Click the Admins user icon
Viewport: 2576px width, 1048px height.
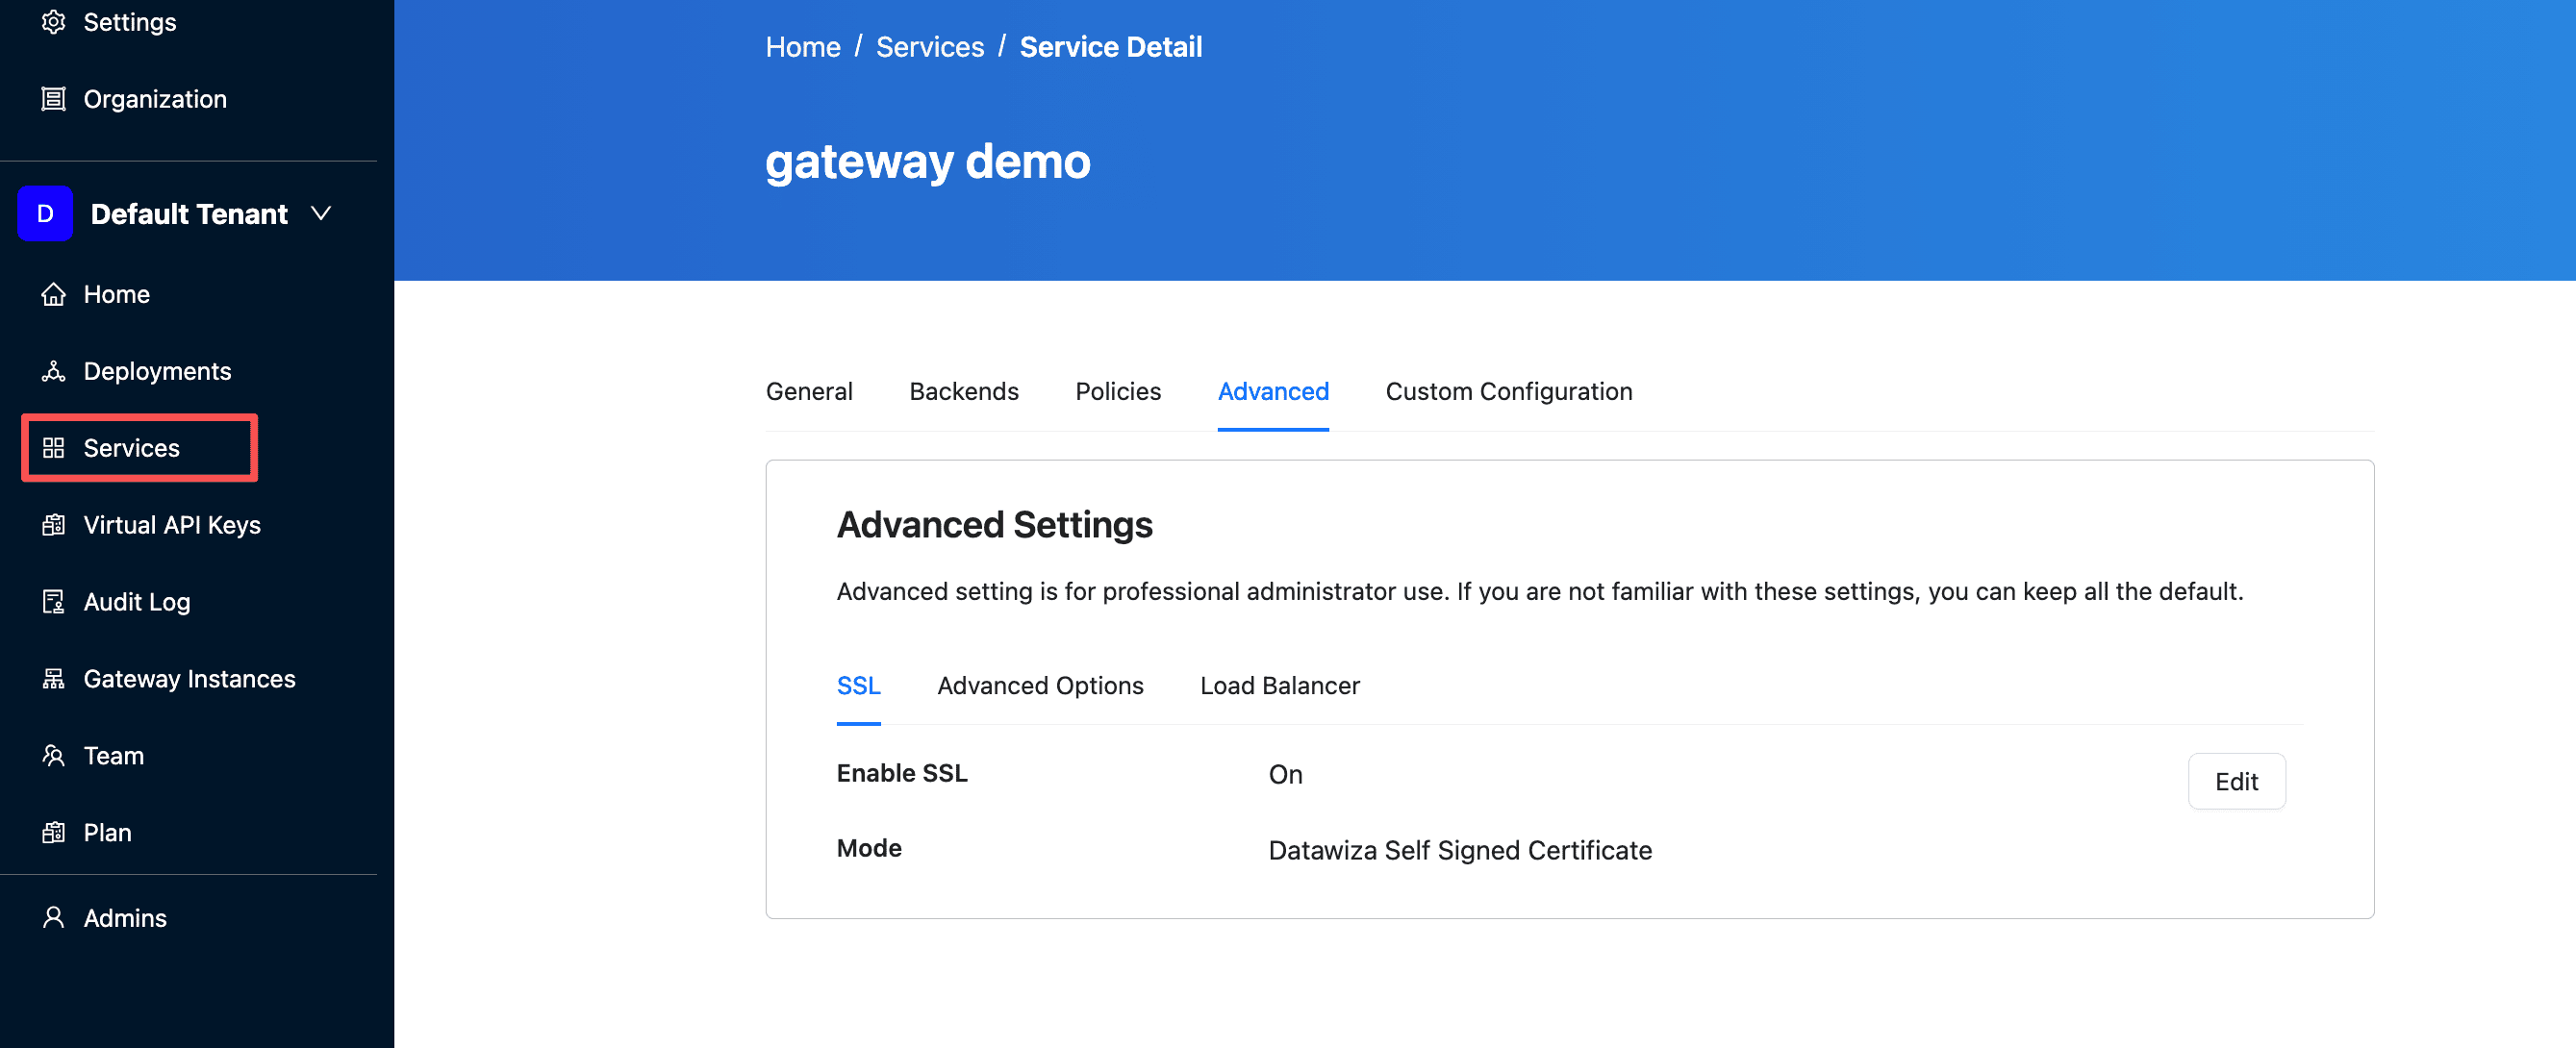pos(53,918)
